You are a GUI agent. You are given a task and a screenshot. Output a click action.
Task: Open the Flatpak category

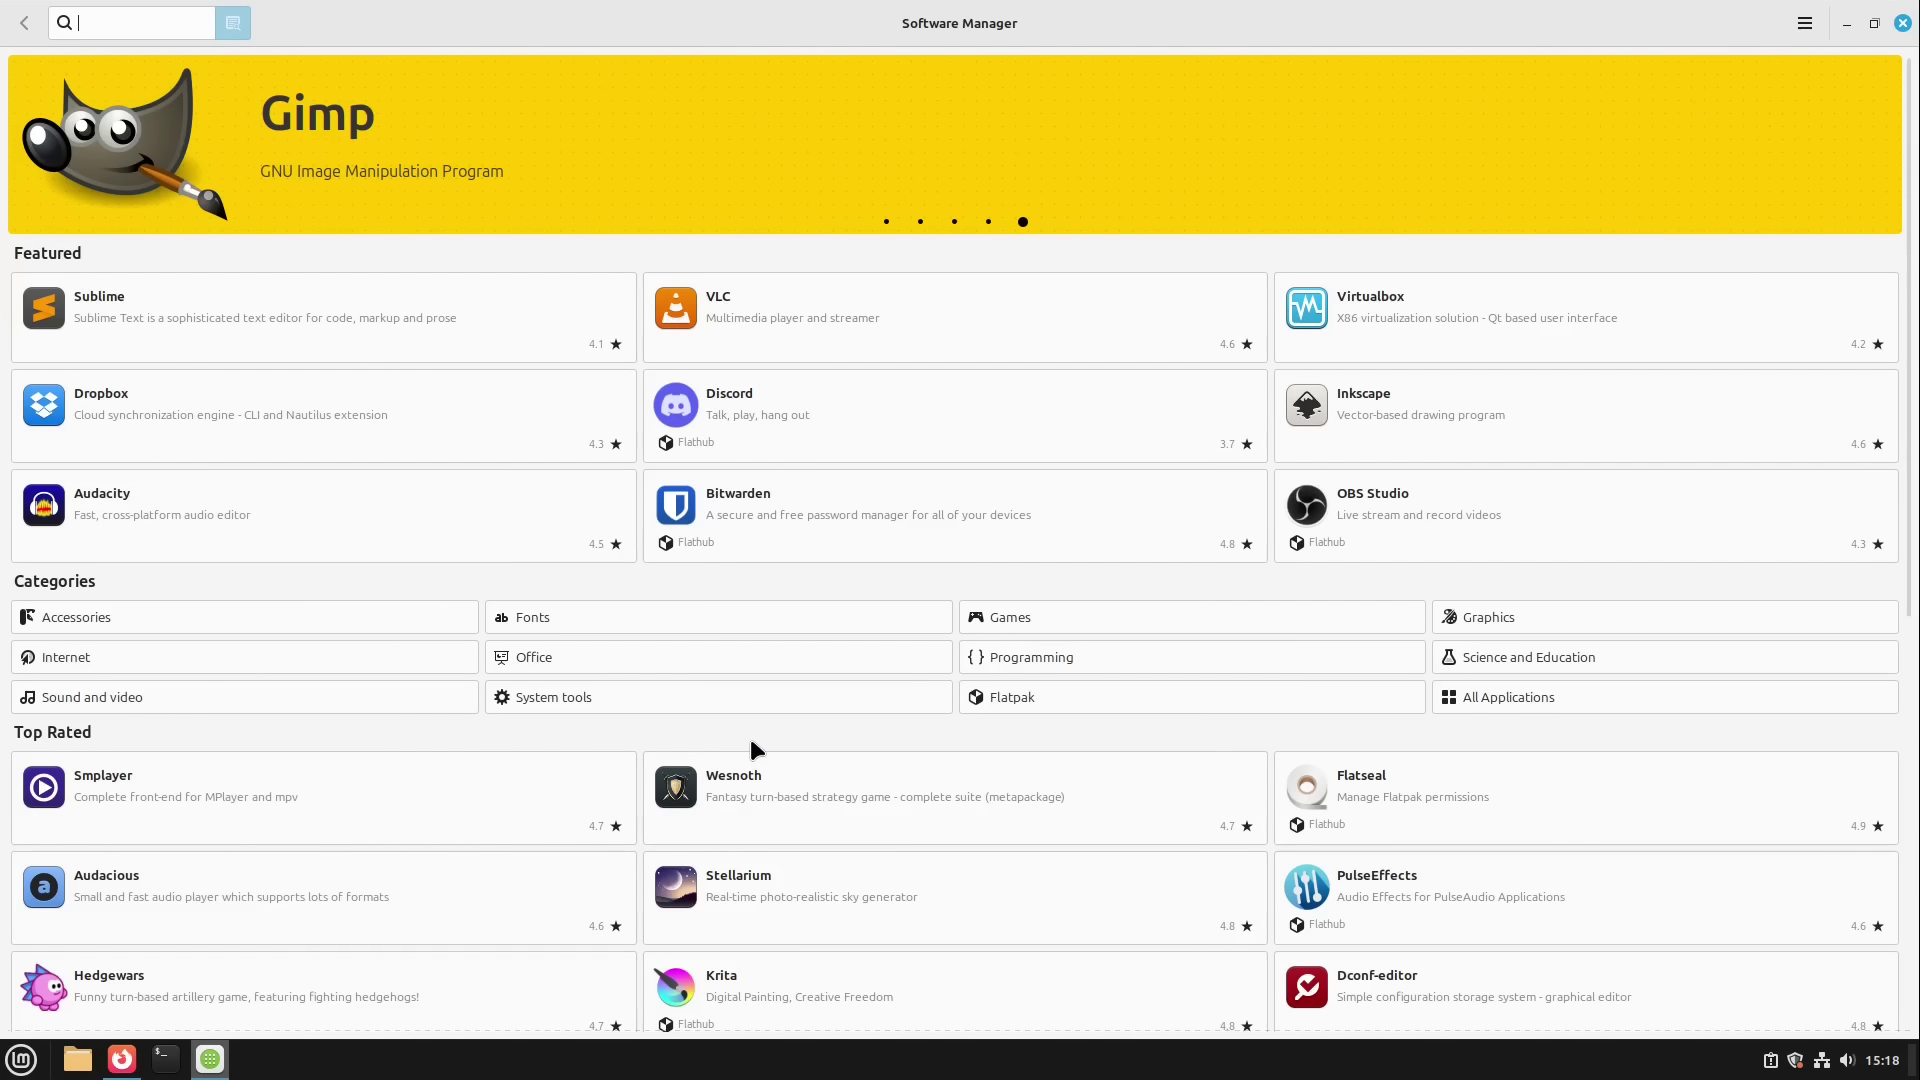[x=1191, y=697]
